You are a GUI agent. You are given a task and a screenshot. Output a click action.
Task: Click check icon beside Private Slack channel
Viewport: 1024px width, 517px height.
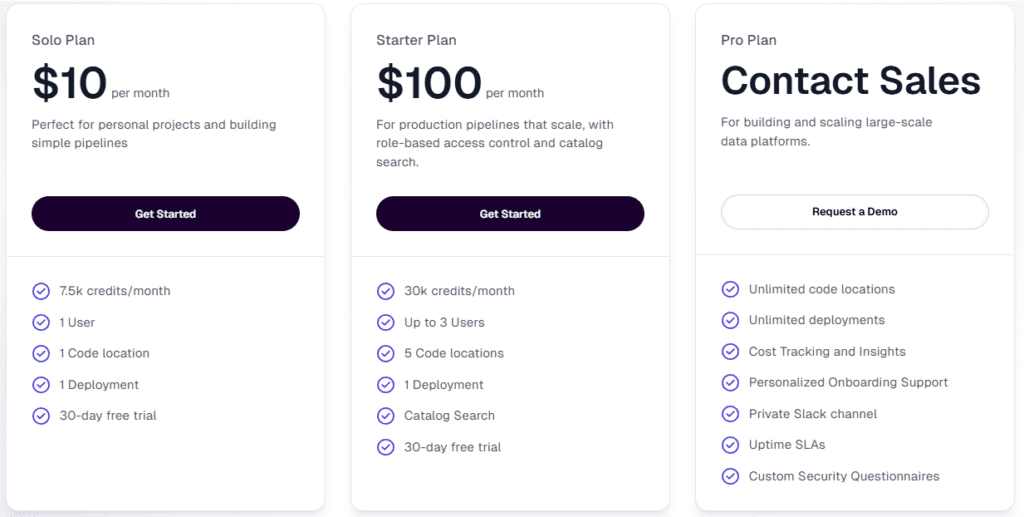pyautogui.click(x=730, y=413)
